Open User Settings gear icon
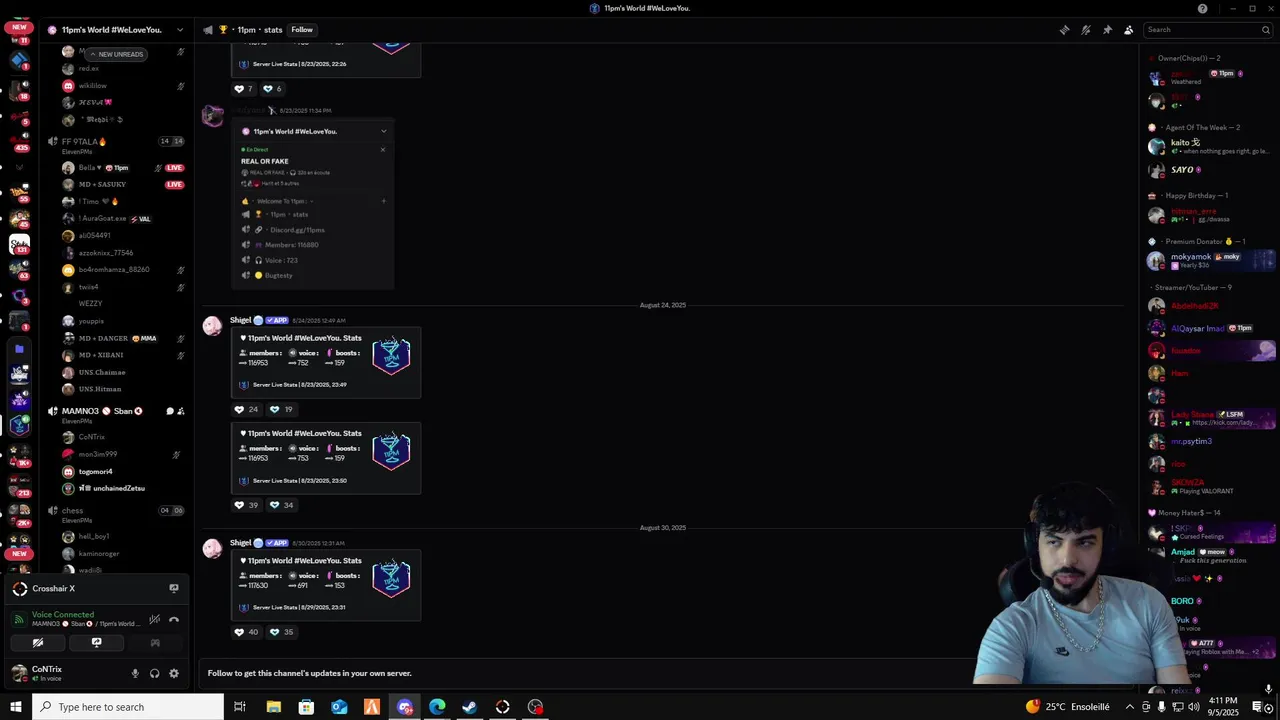Image resolution: width=1280 pixels, height=720 pixels. pos(174,673)
